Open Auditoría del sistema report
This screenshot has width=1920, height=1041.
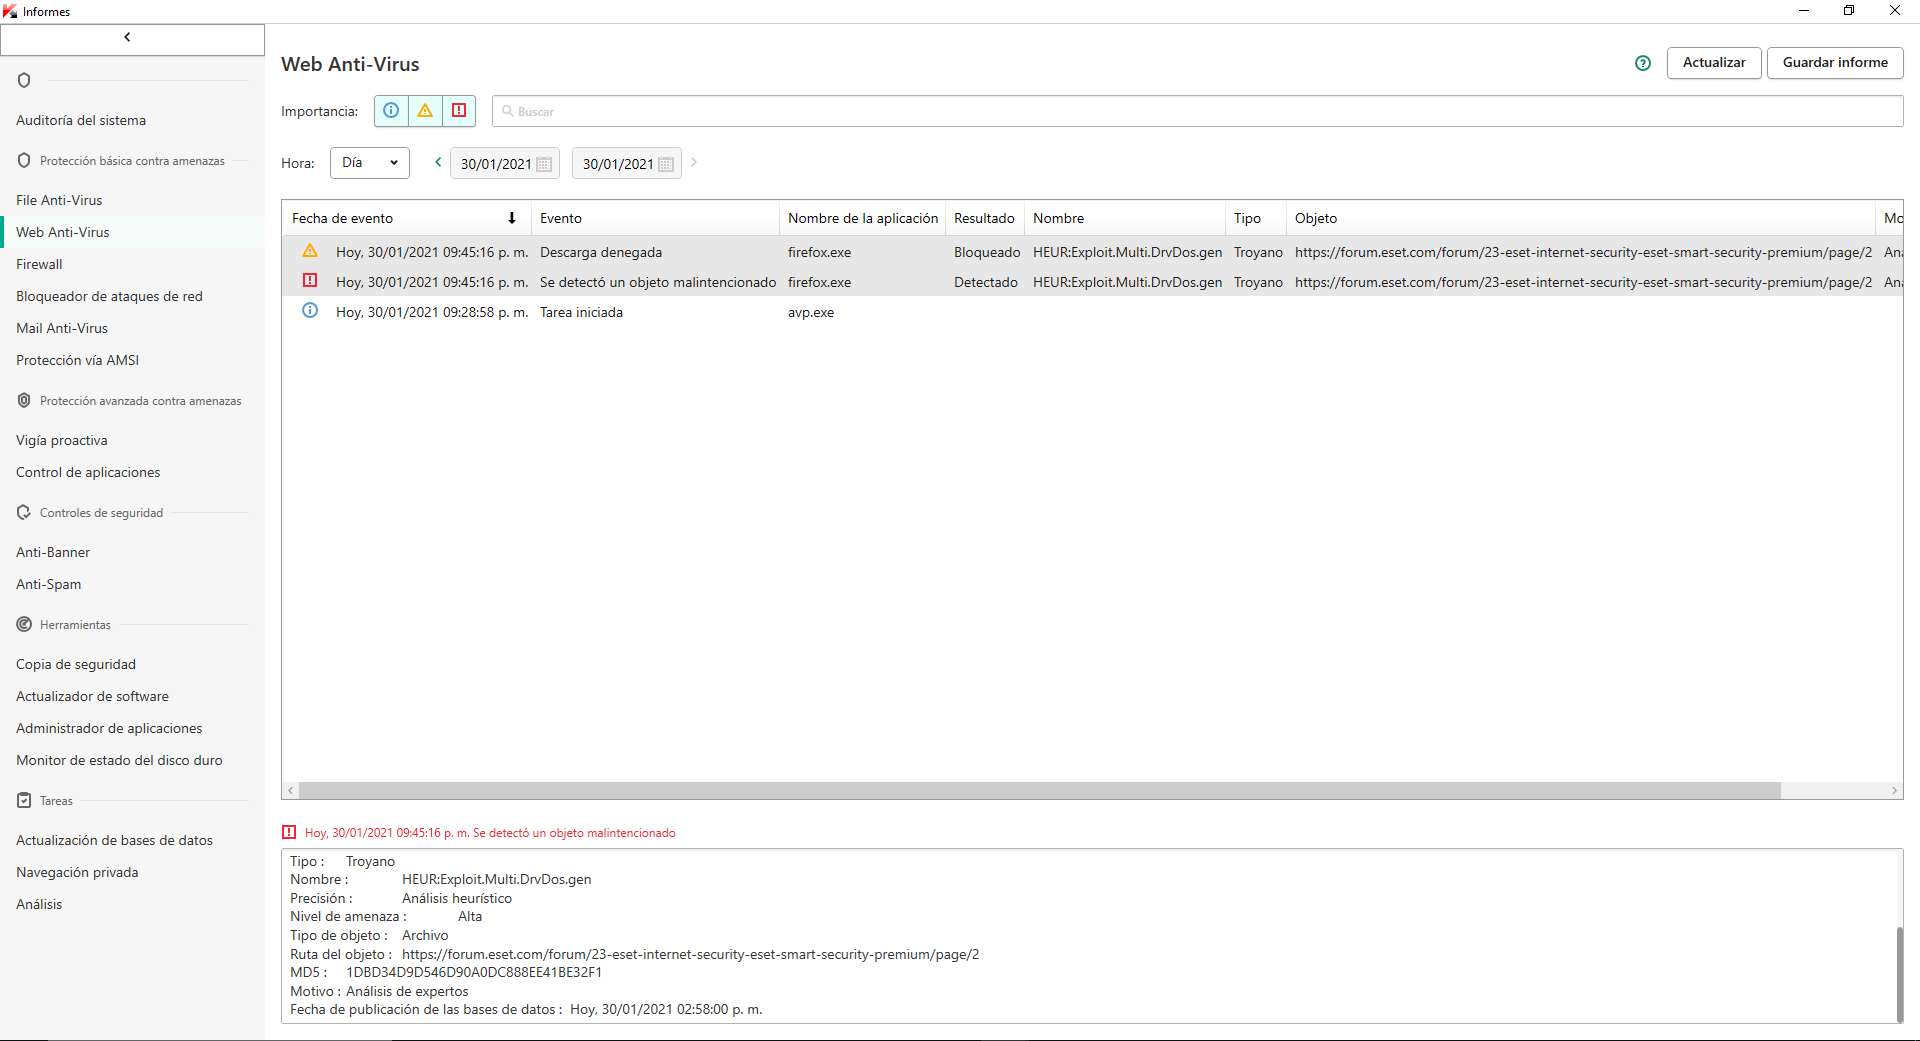click(81, 120)
